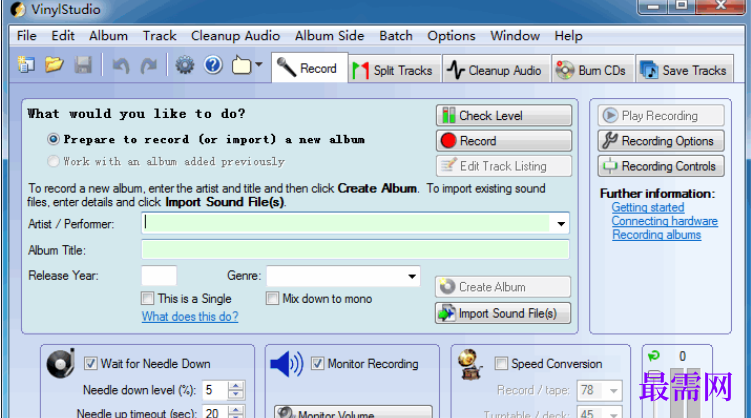Expand the folder icon dropdown arrow

pos(259,64)
